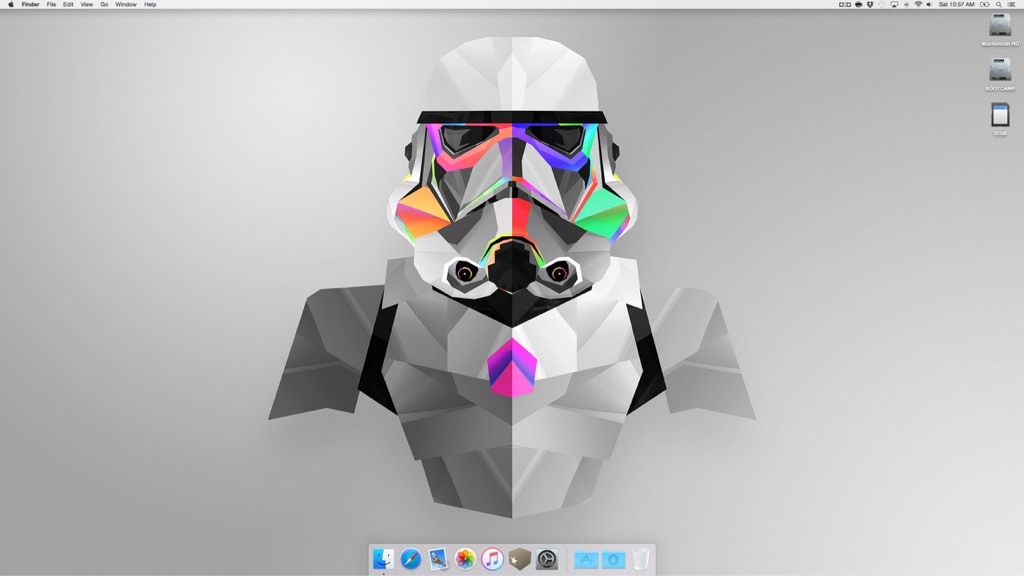
Task: Open the brown box star app in Dock
Action: [519, 559]
